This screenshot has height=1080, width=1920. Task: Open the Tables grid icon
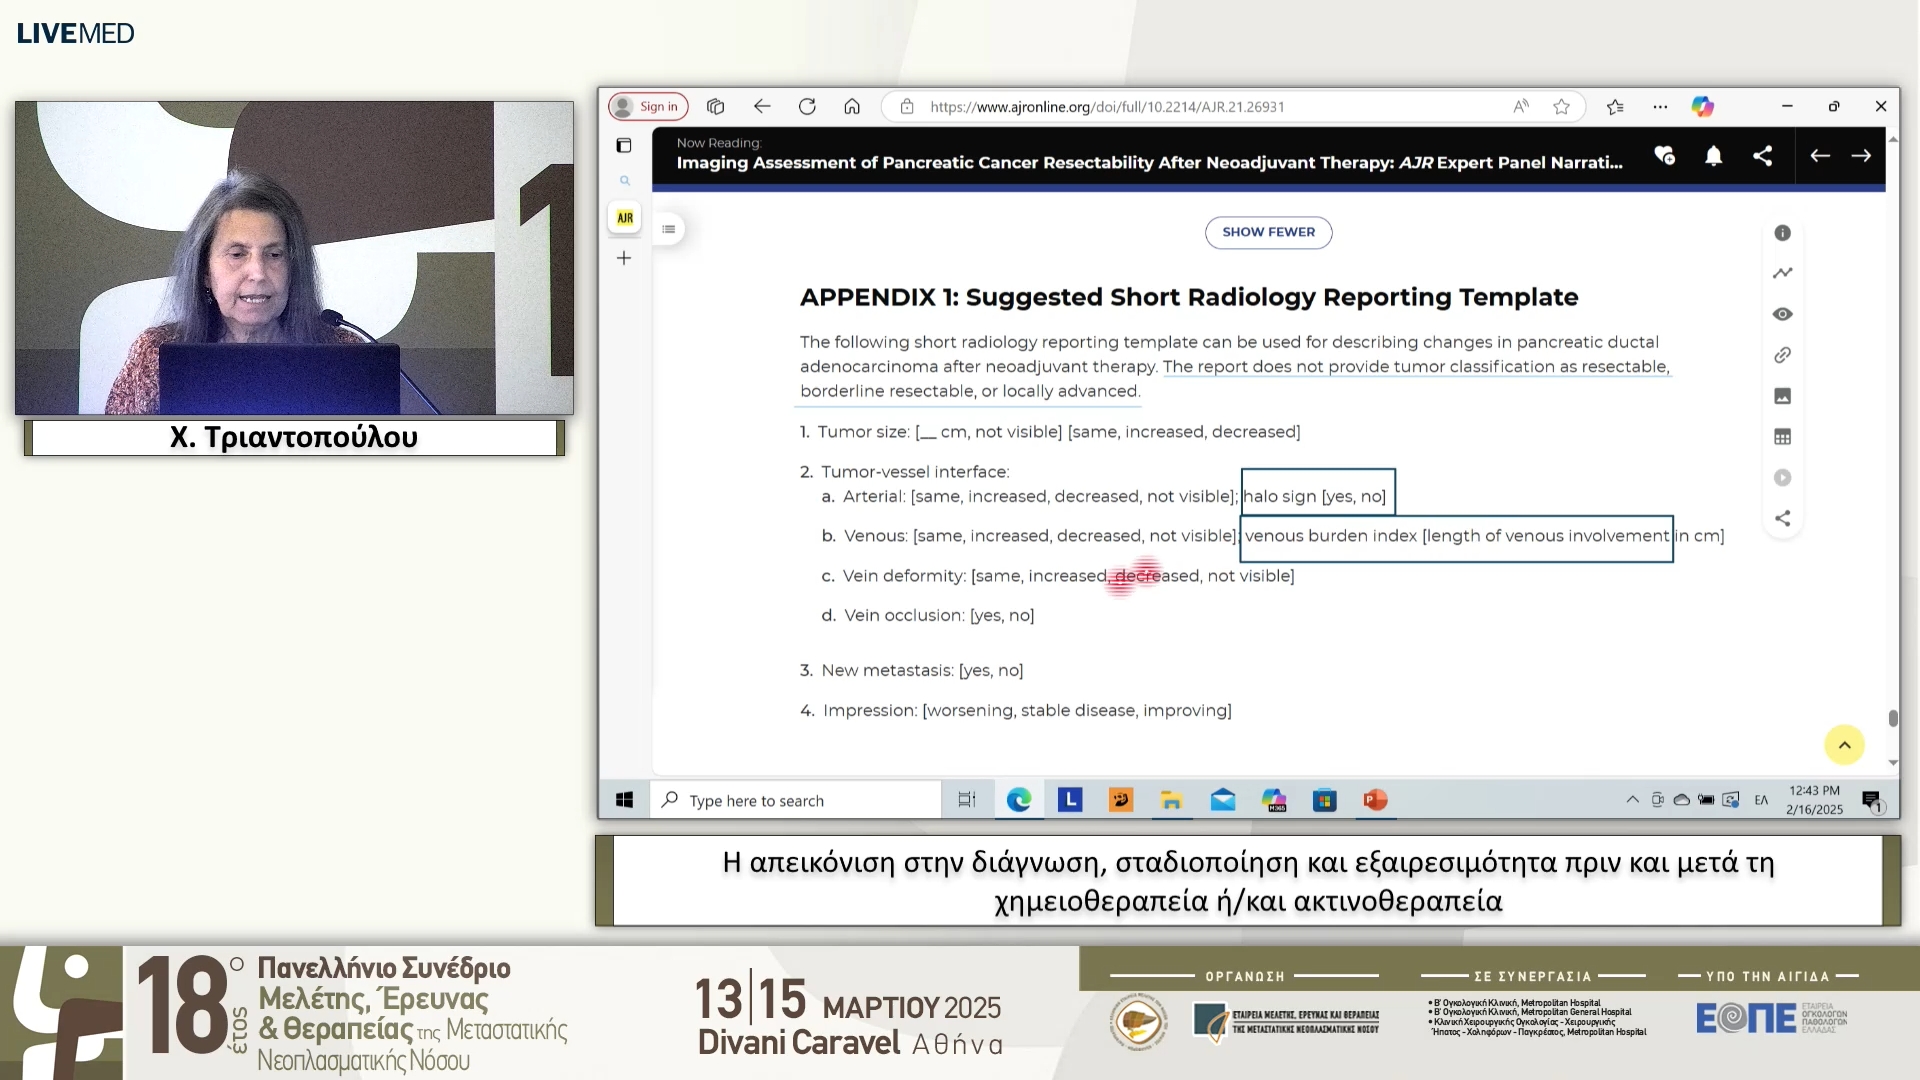[x=1782, y=437]
